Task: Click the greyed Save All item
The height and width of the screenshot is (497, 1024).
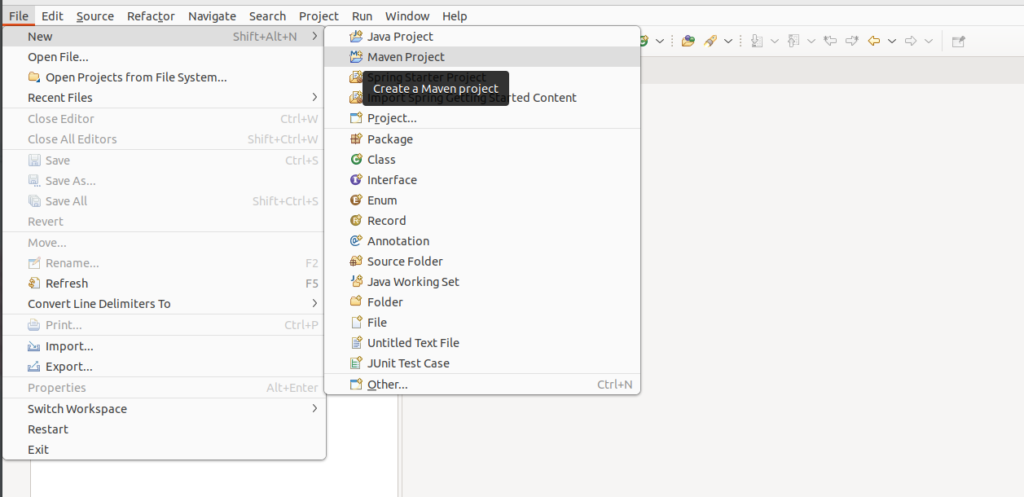Action: click(164, 201)
